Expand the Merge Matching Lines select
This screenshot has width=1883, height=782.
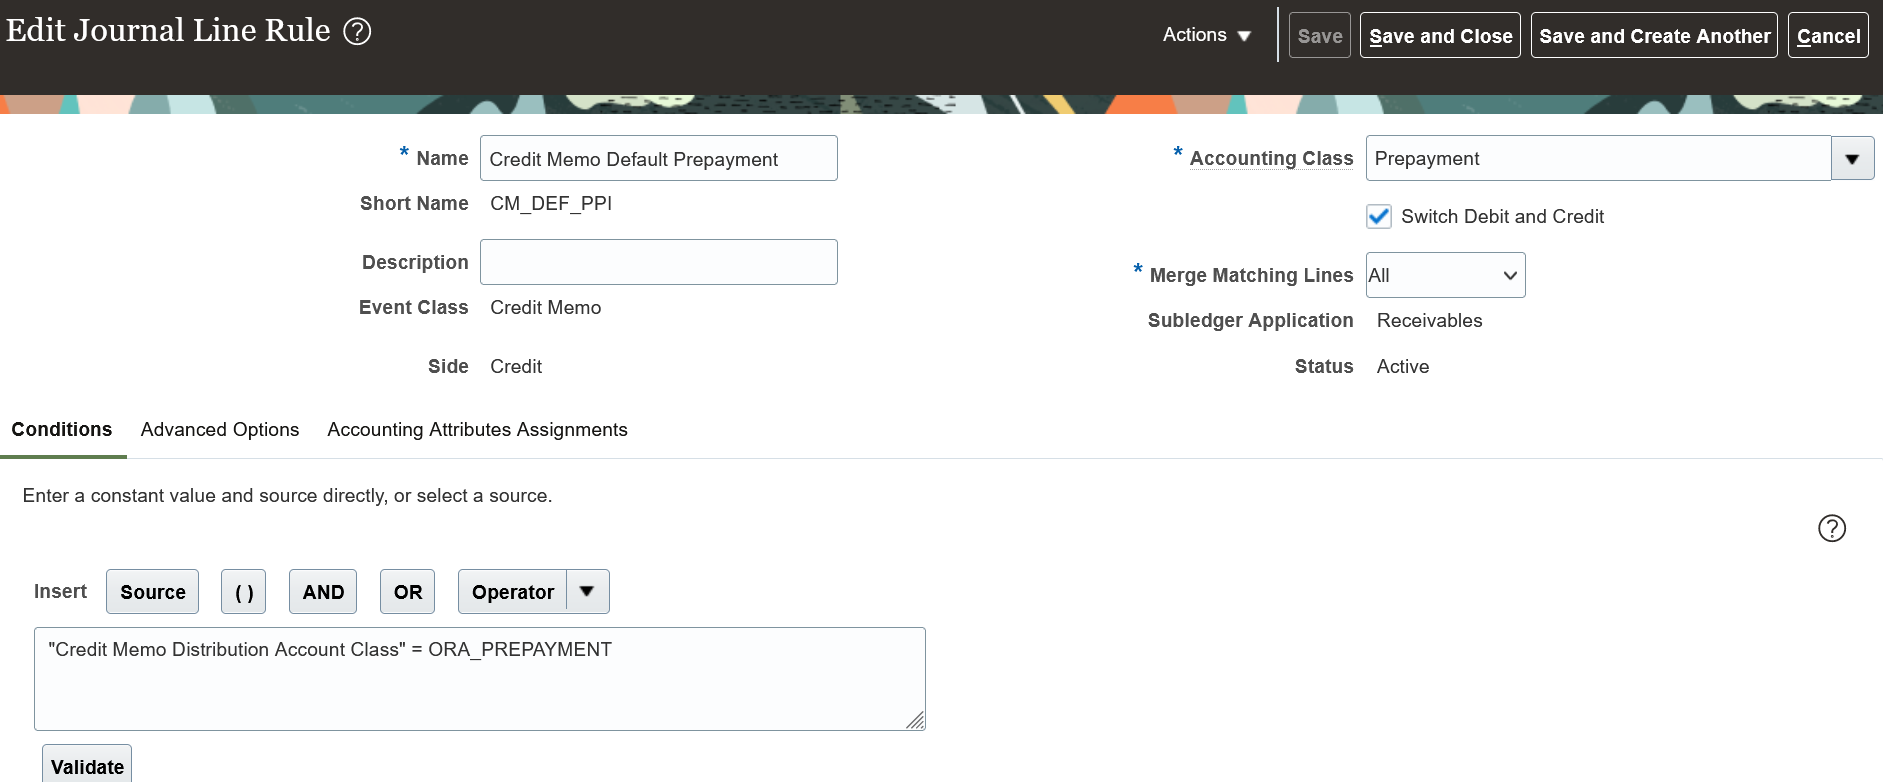(1445, 275)
